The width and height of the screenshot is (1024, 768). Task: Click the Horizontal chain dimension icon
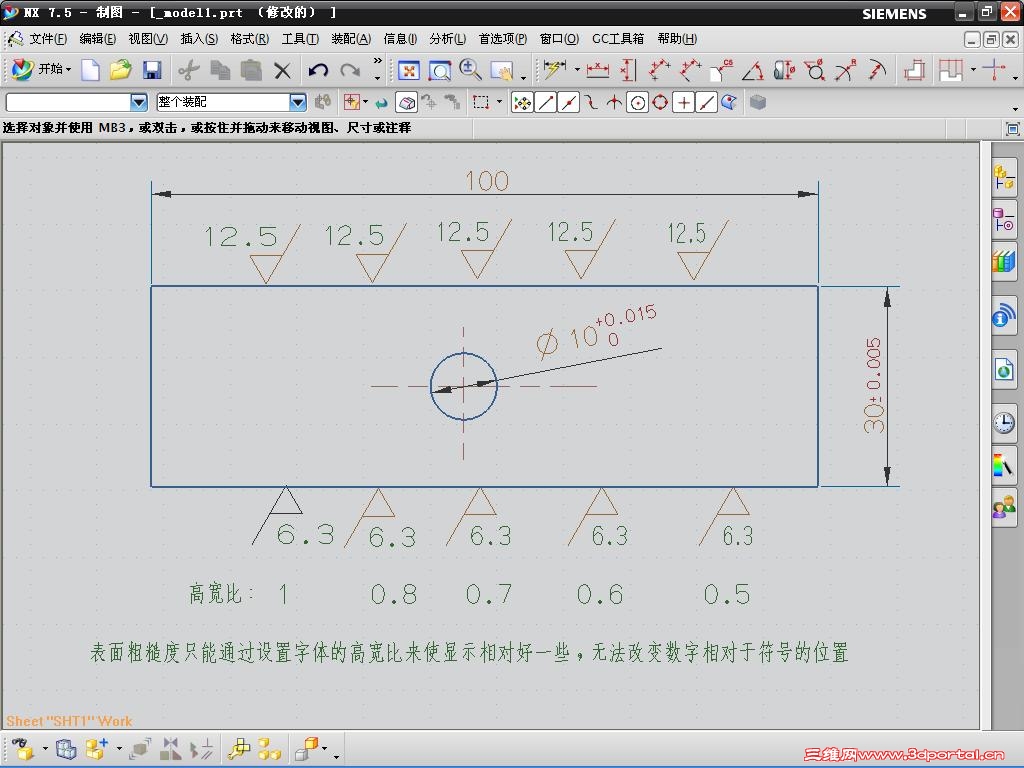[x=951, y=70]
